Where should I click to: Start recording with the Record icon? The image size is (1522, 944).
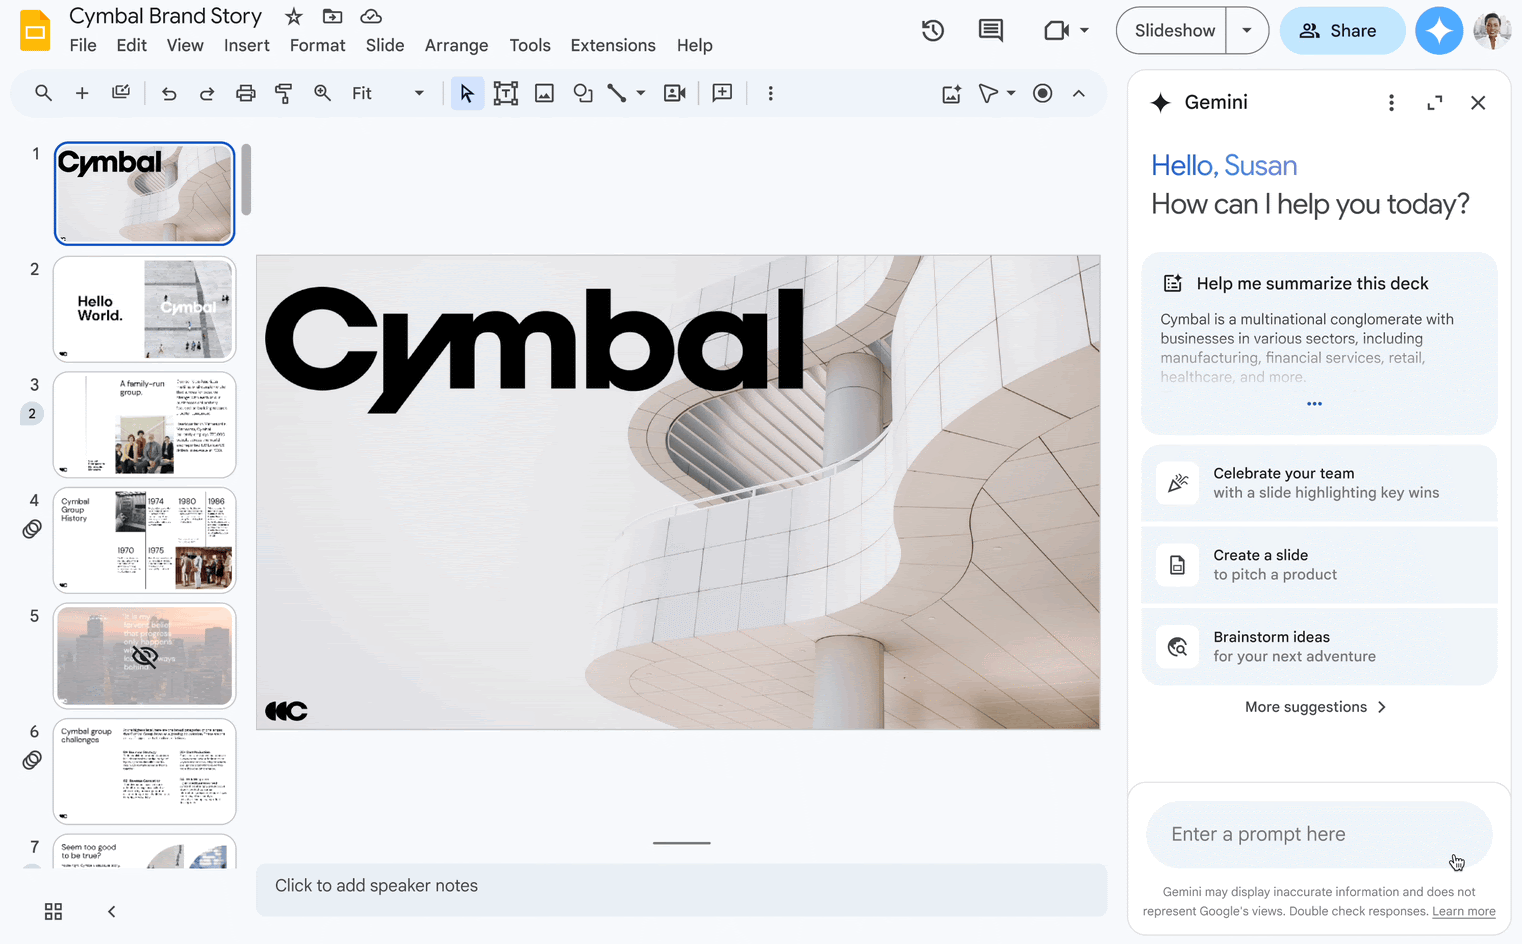(x=1043, y=93)
